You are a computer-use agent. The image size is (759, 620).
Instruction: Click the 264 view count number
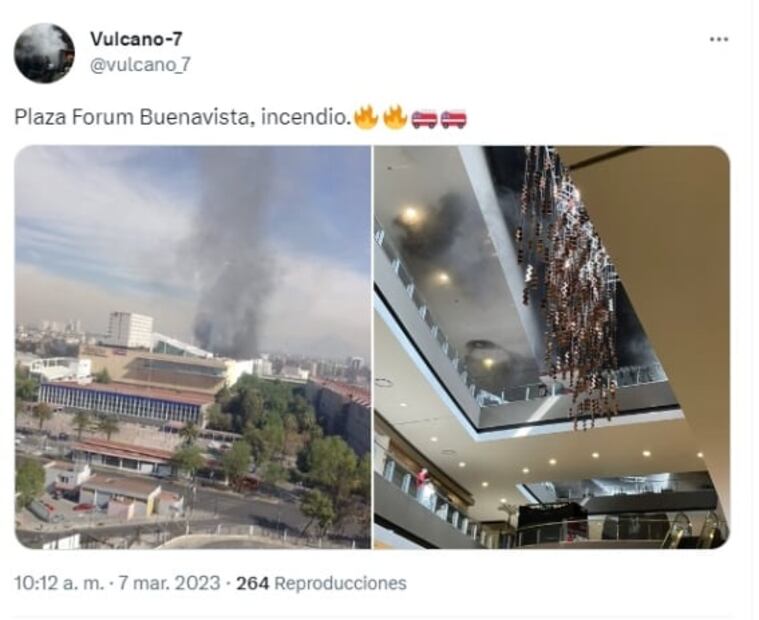(x=252, y=583)
